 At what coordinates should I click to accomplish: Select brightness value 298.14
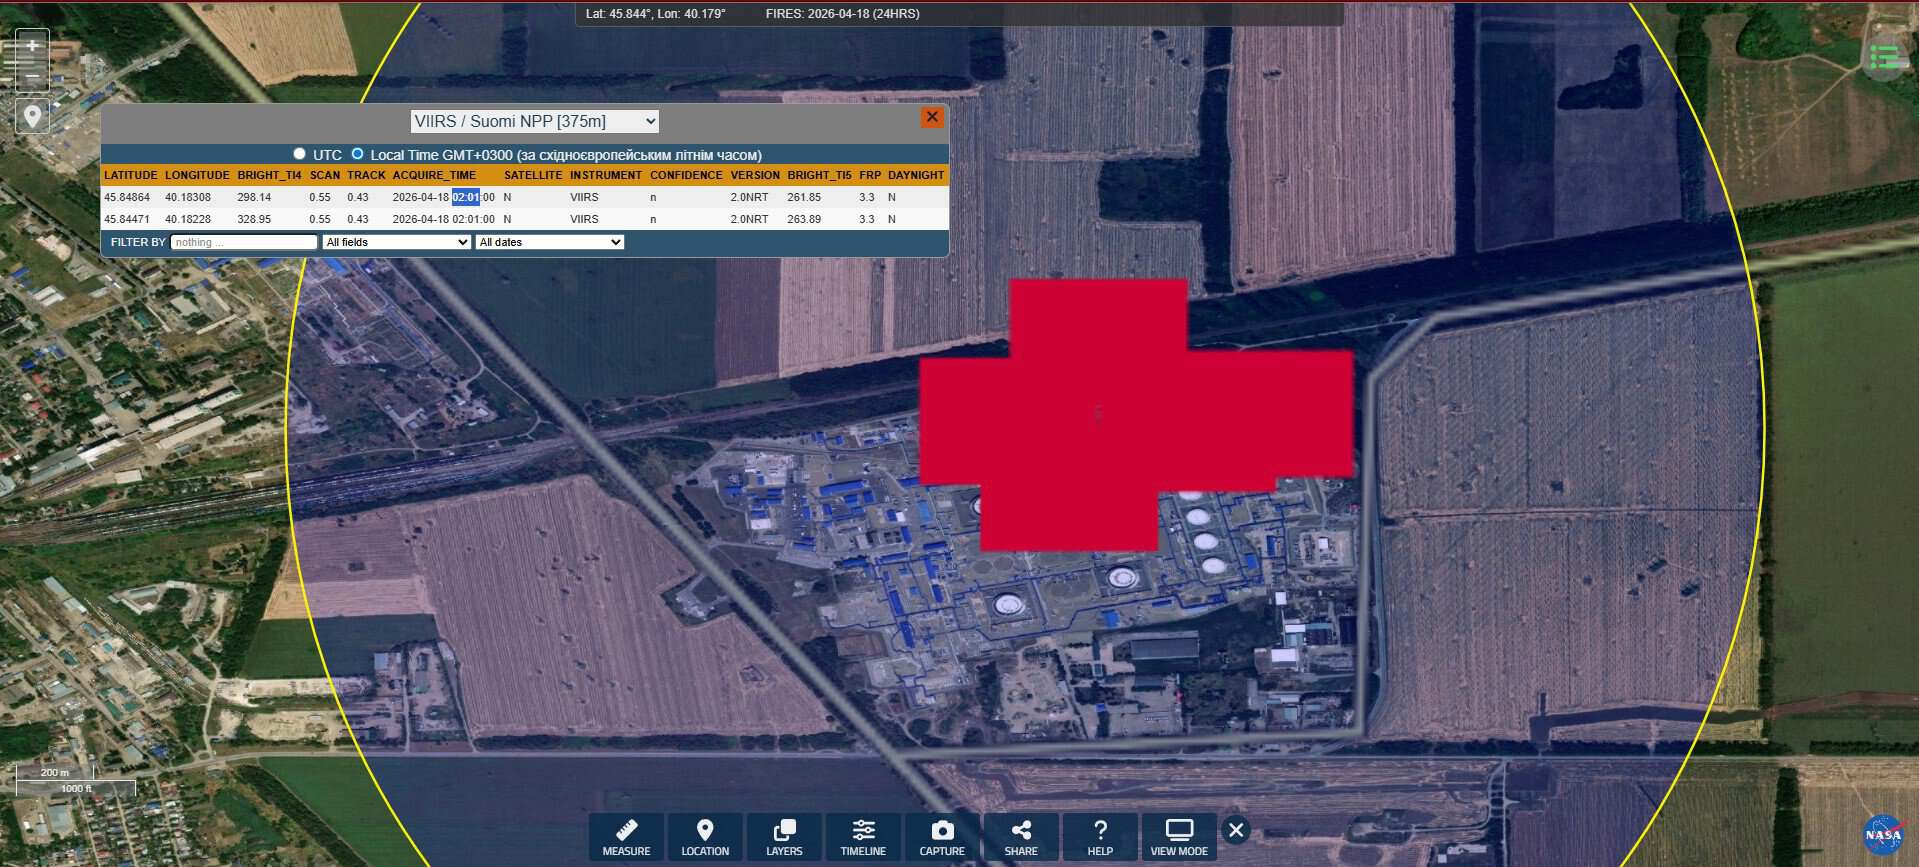(254, 197)
